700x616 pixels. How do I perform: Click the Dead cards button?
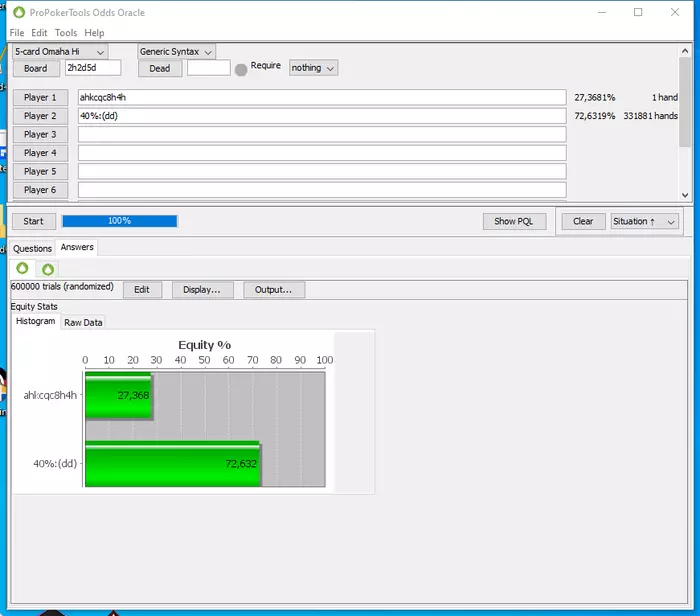(x=160, y=68)
